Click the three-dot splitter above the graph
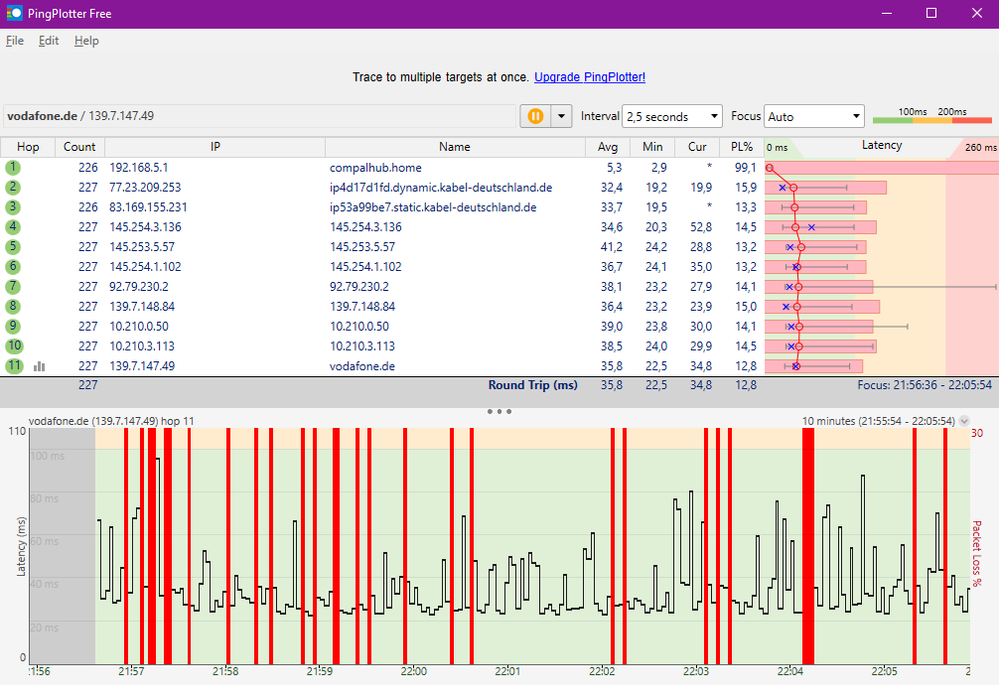999x685 pixels. 499,411
